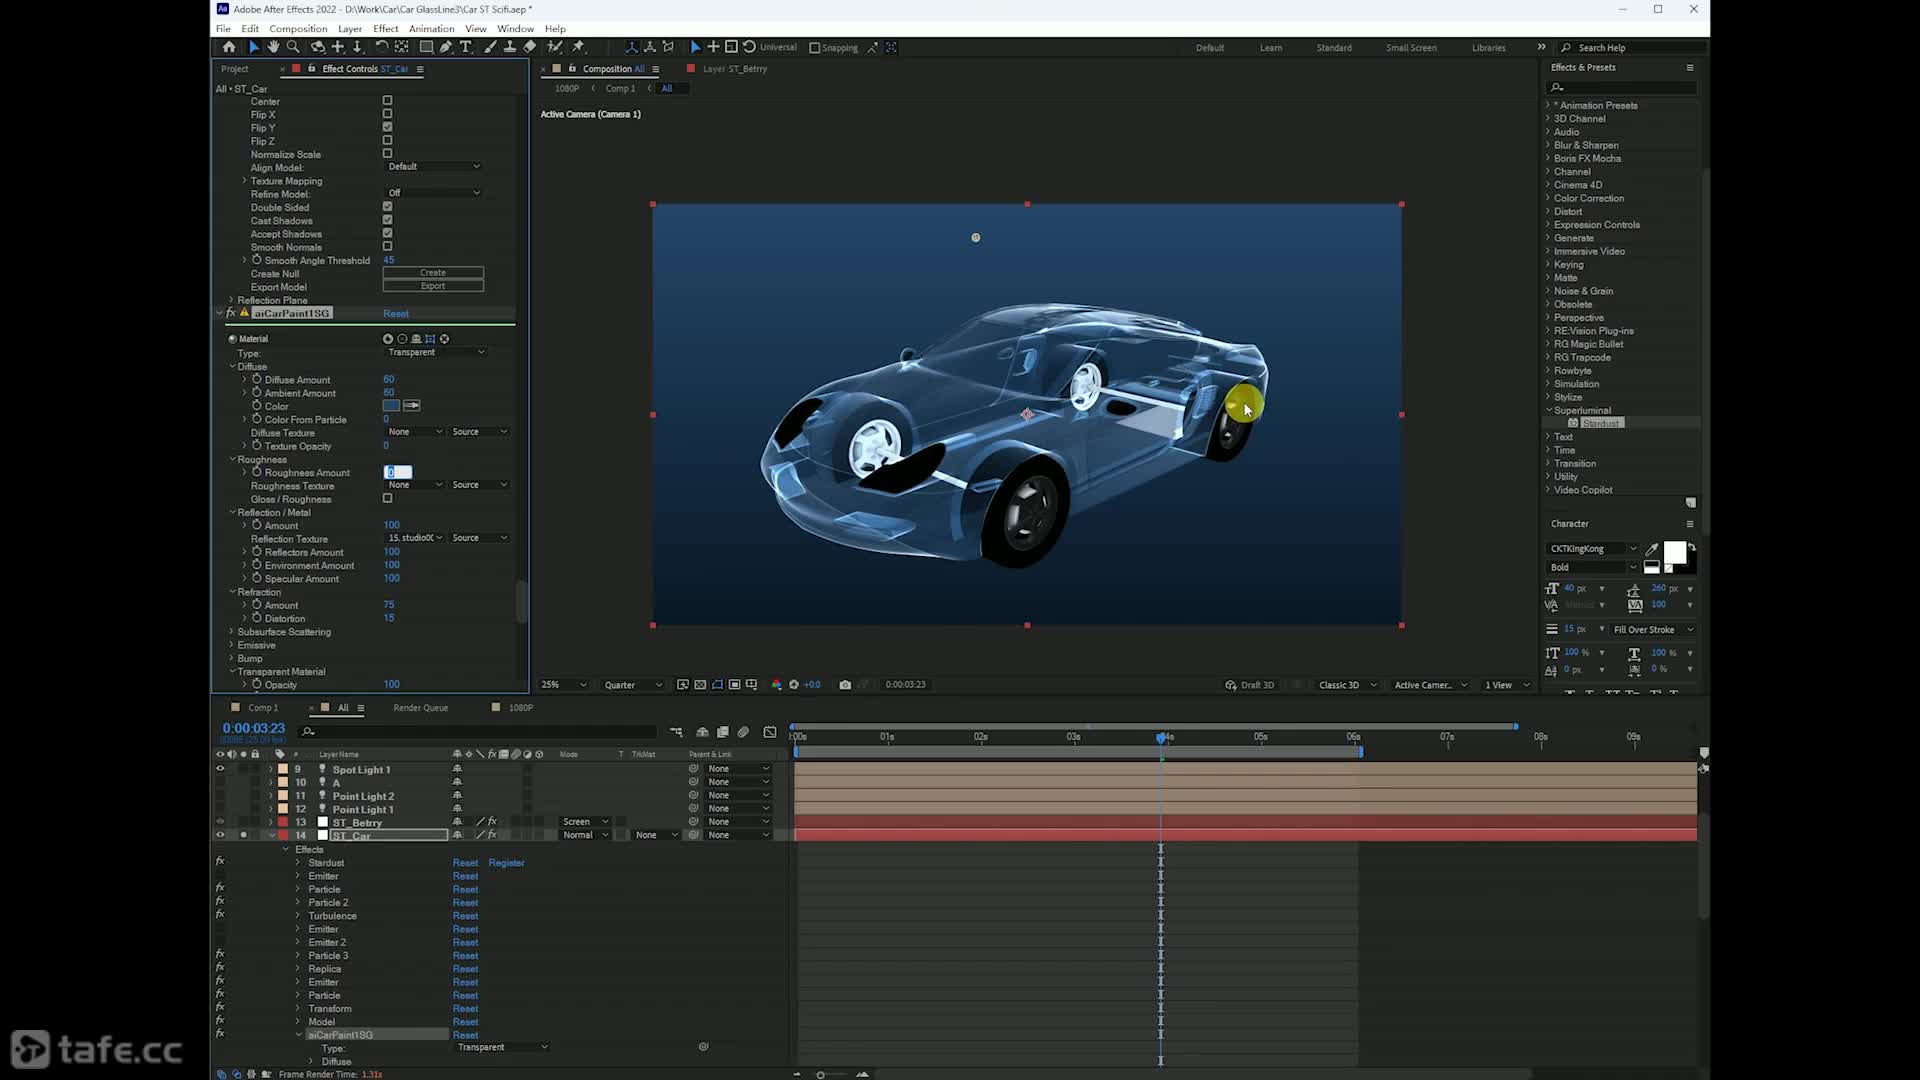The width and height of the screenshot is (1920, 1080).
Task: Toggle the Double Sided checkbox
Action: pyautogui.click(x=387, y=207)
